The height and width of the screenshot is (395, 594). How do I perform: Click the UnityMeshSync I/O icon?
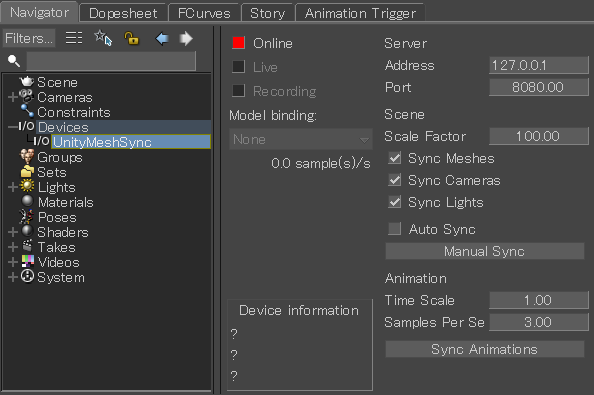point(41,141)
